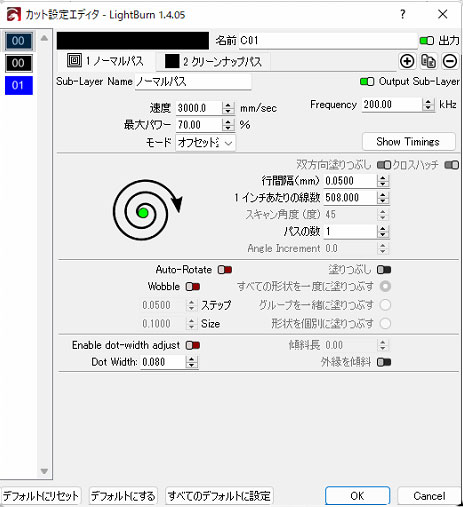Click the 名前 field containing C01
Viewport: 463px width, 507px height.
(x=328, y=41)
